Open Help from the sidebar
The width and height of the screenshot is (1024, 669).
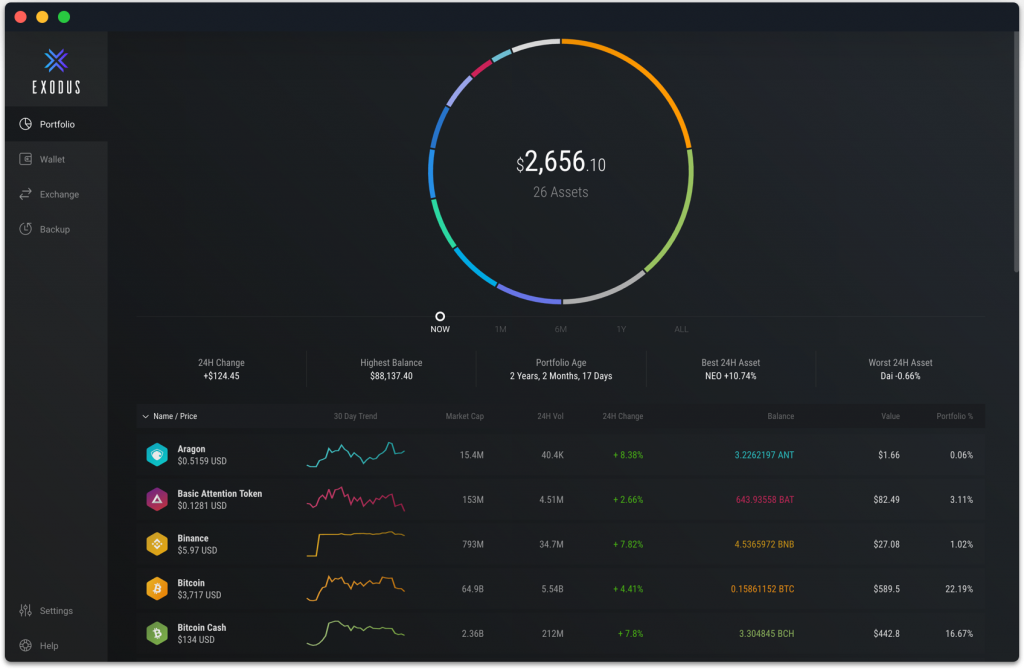pyautogui.click(x=56, y=645)
